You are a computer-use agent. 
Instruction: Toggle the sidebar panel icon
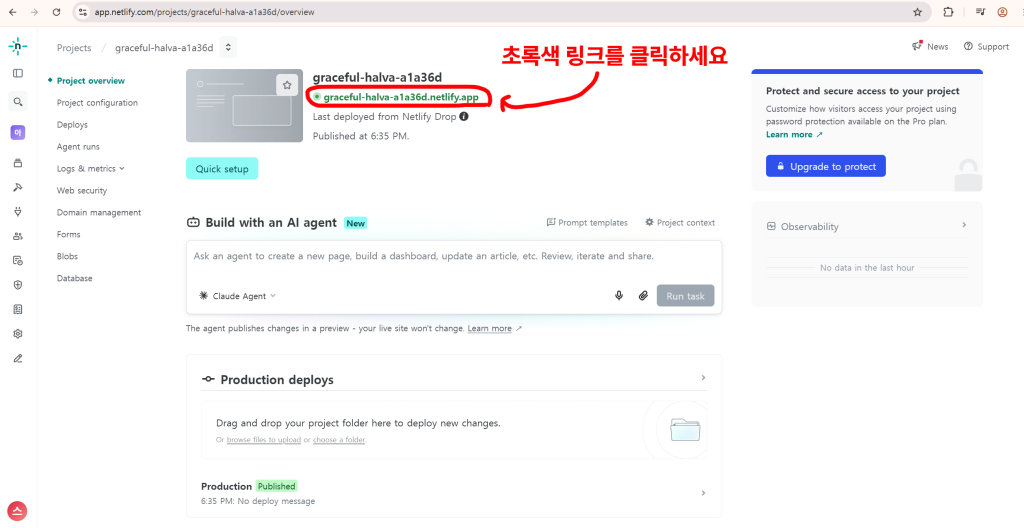click(18, 73)
